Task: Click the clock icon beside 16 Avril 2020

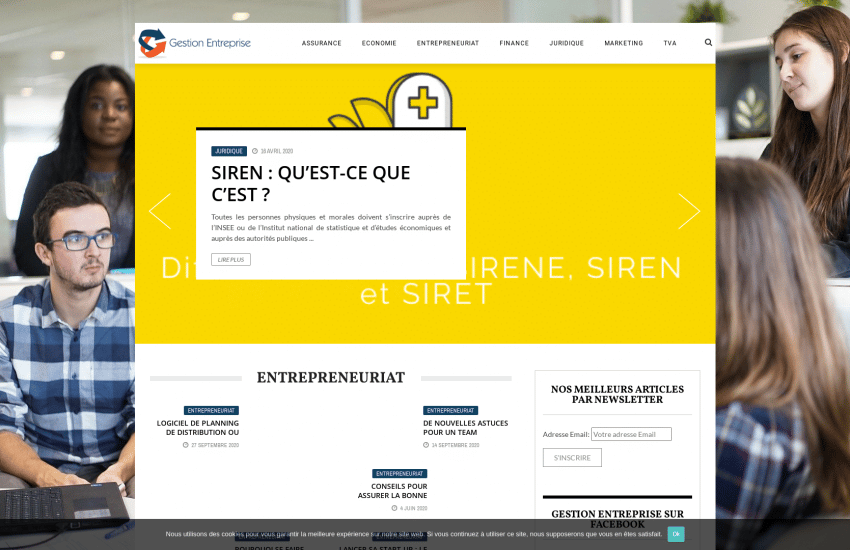Action: click(x=255, y=152)
